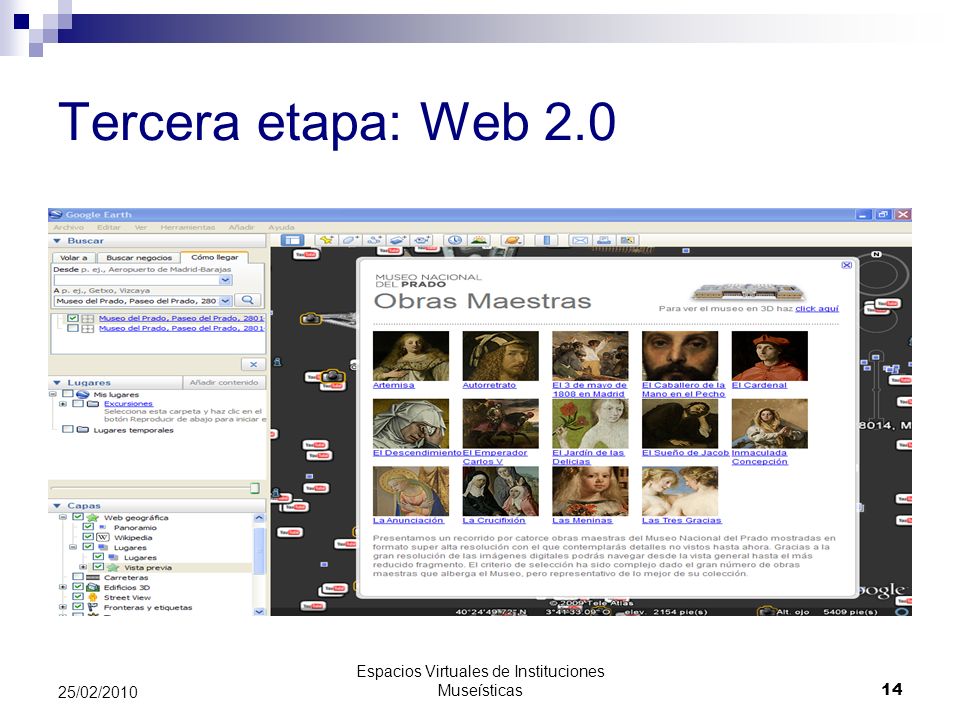Open the Desde field dropdown arrow
960x720 pixels.
pyautogui.click(x=225, y=280)
